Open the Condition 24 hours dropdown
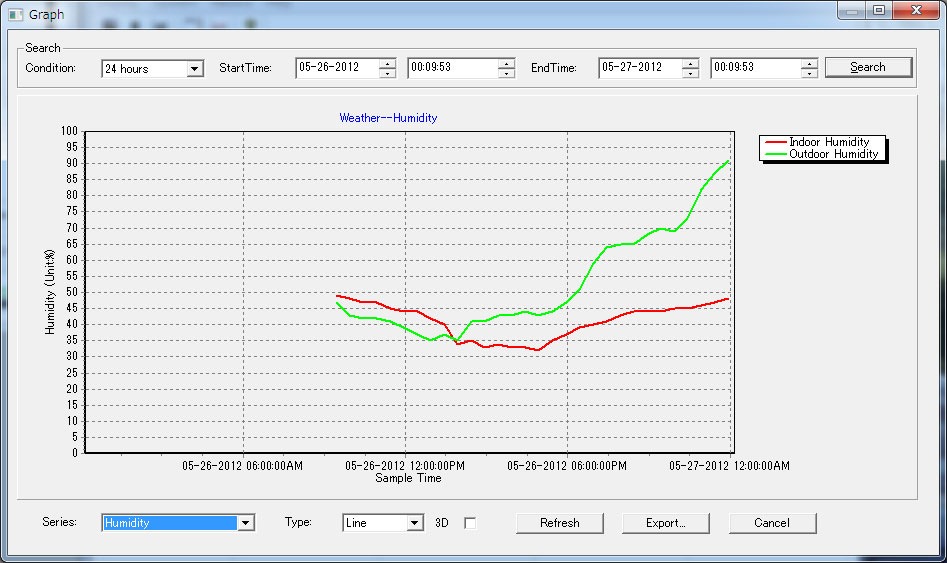Screen dimensions: 947x563 194,69
